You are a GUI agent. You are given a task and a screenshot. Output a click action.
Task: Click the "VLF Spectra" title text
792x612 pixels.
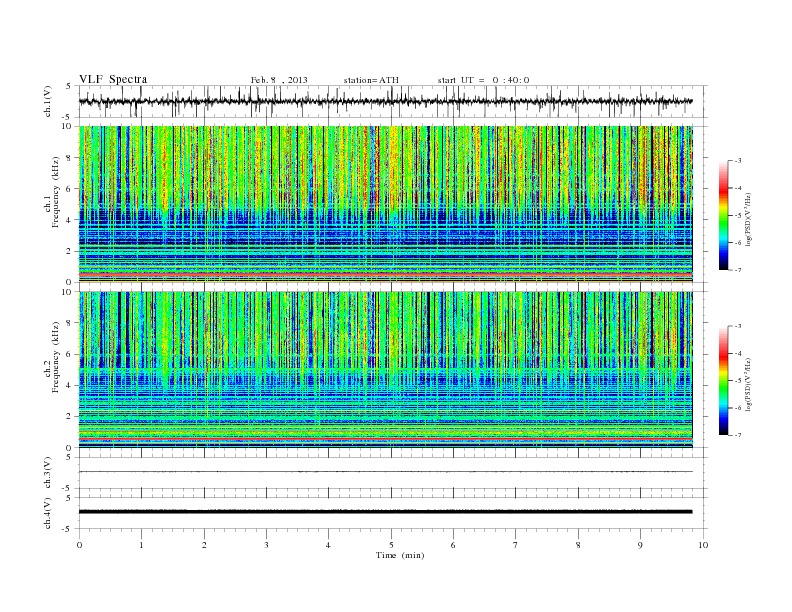113,79
